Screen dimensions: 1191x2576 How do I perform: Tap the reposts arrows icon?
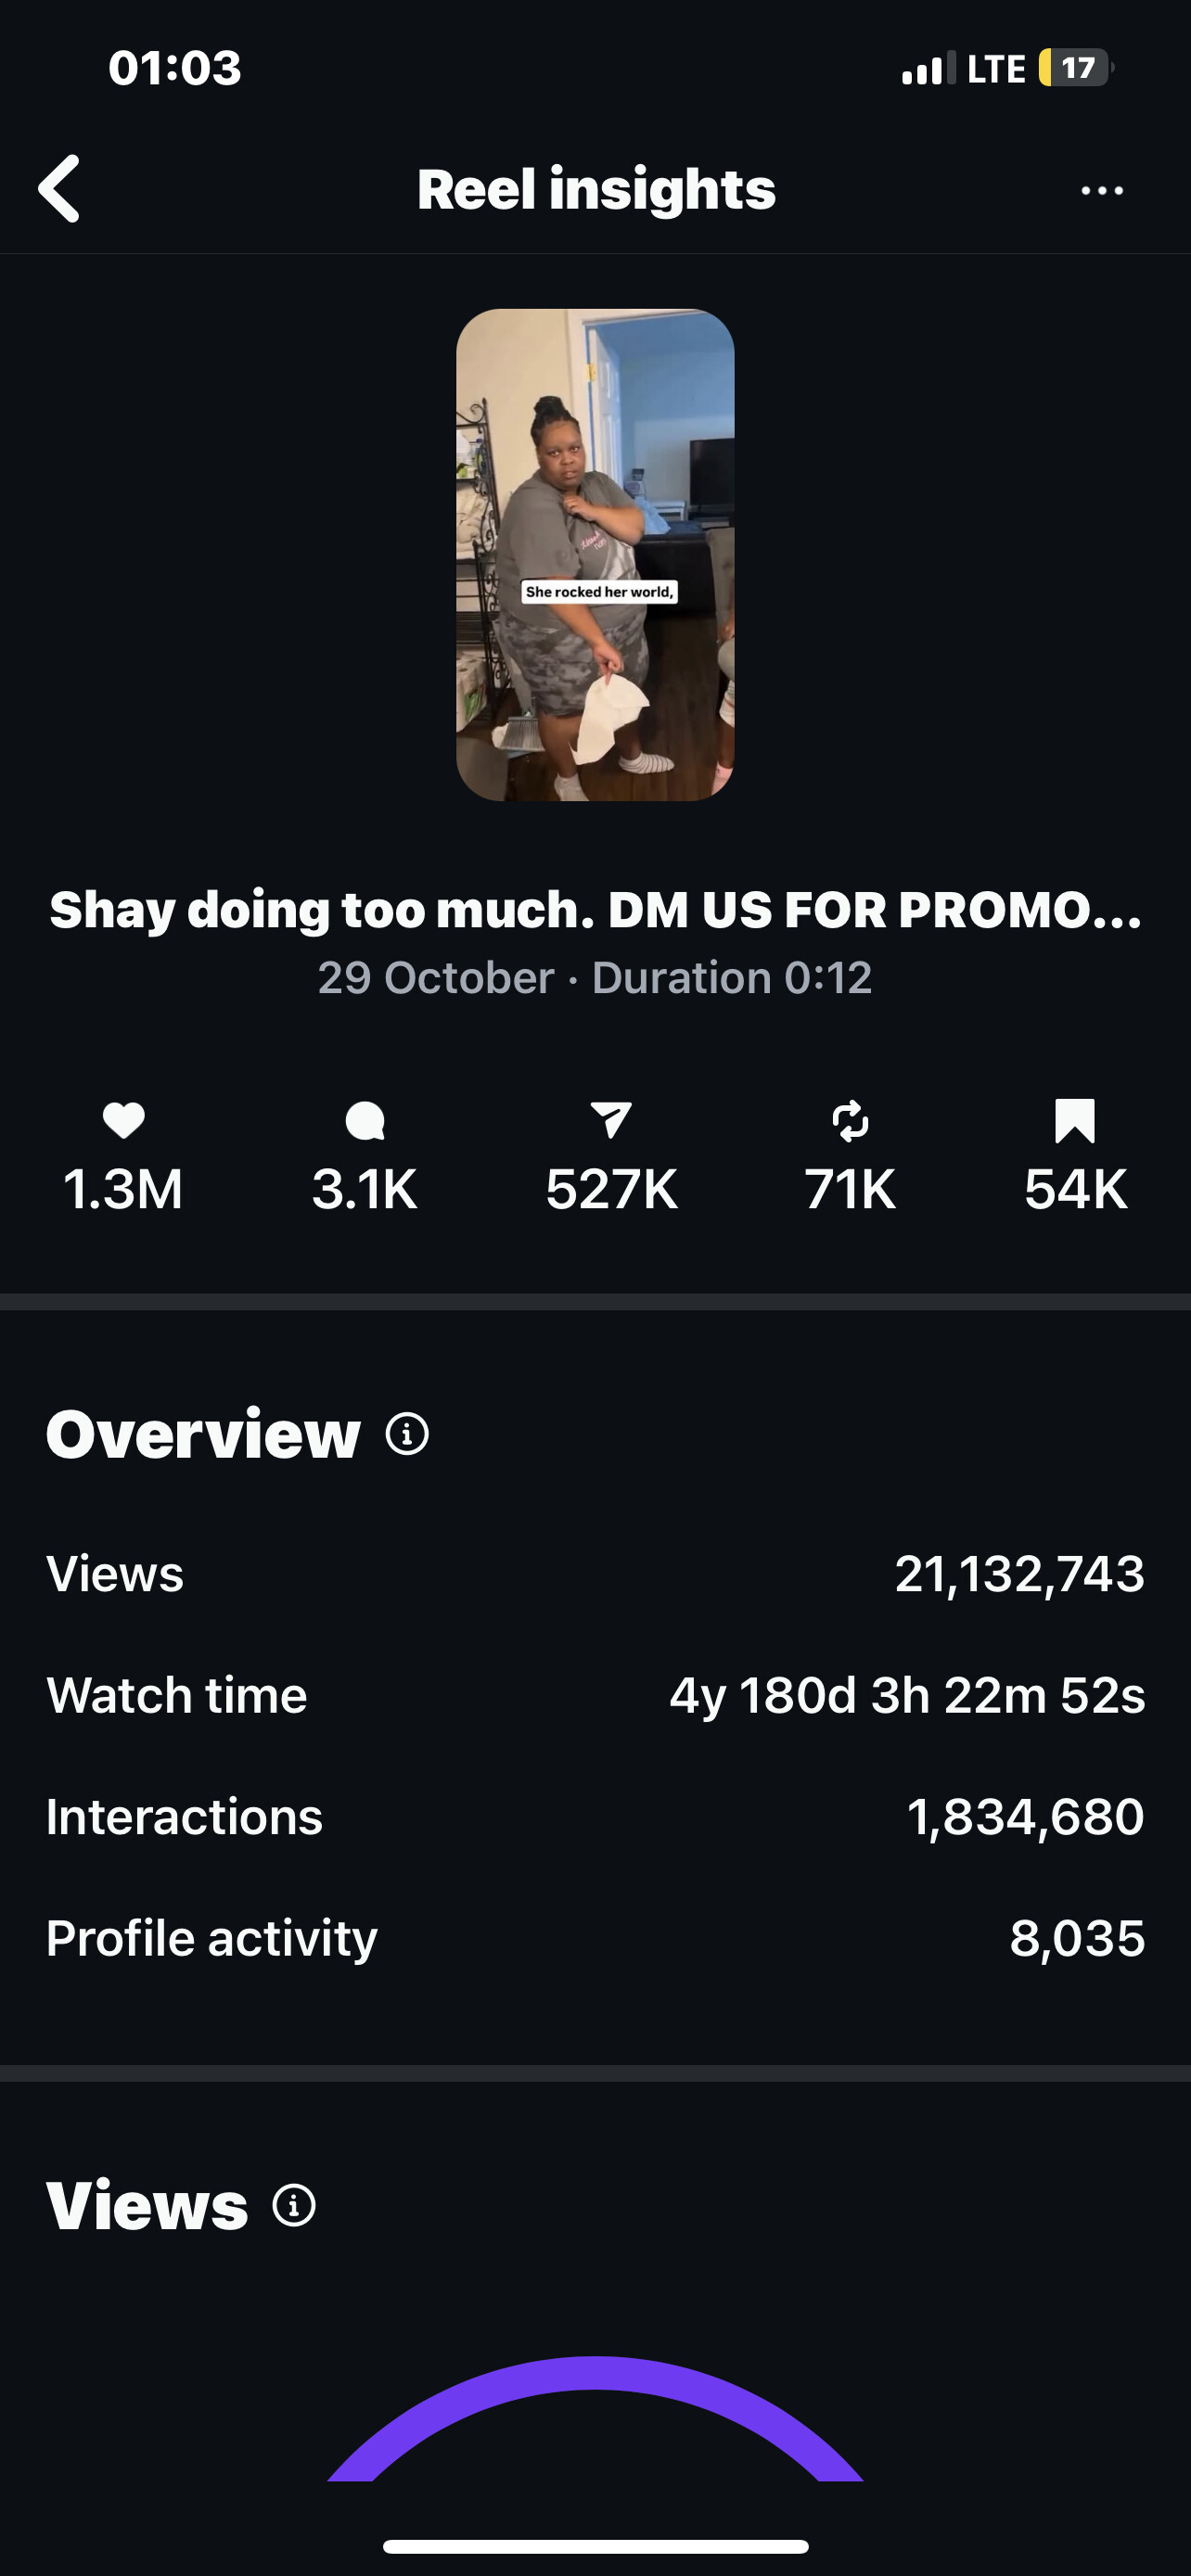(x=850, y=1120)
